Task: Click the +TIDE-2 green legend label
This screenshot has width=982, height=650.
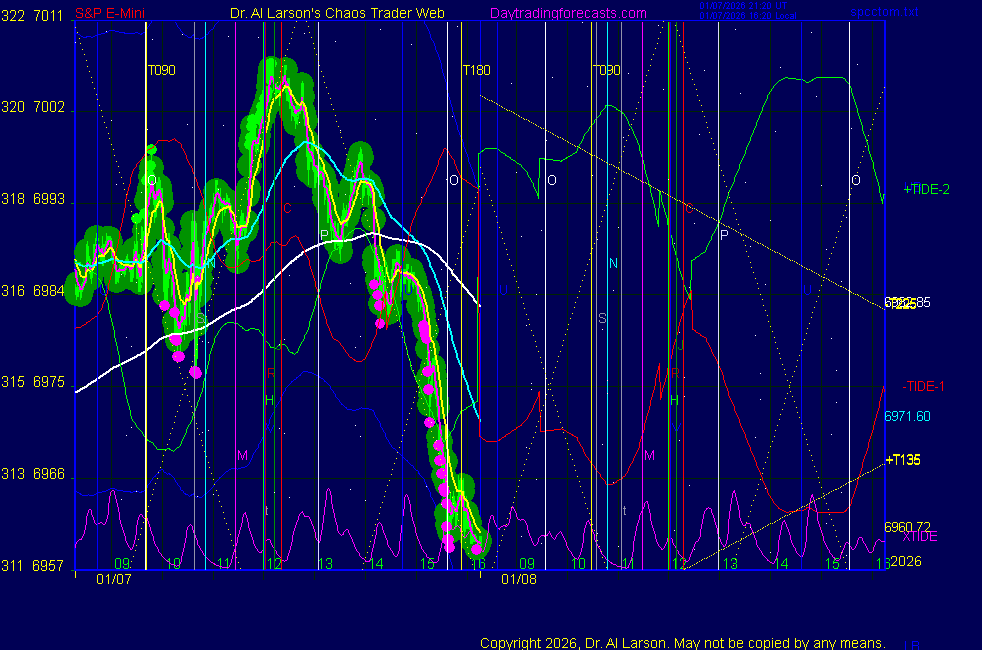Action: (926, 189)
